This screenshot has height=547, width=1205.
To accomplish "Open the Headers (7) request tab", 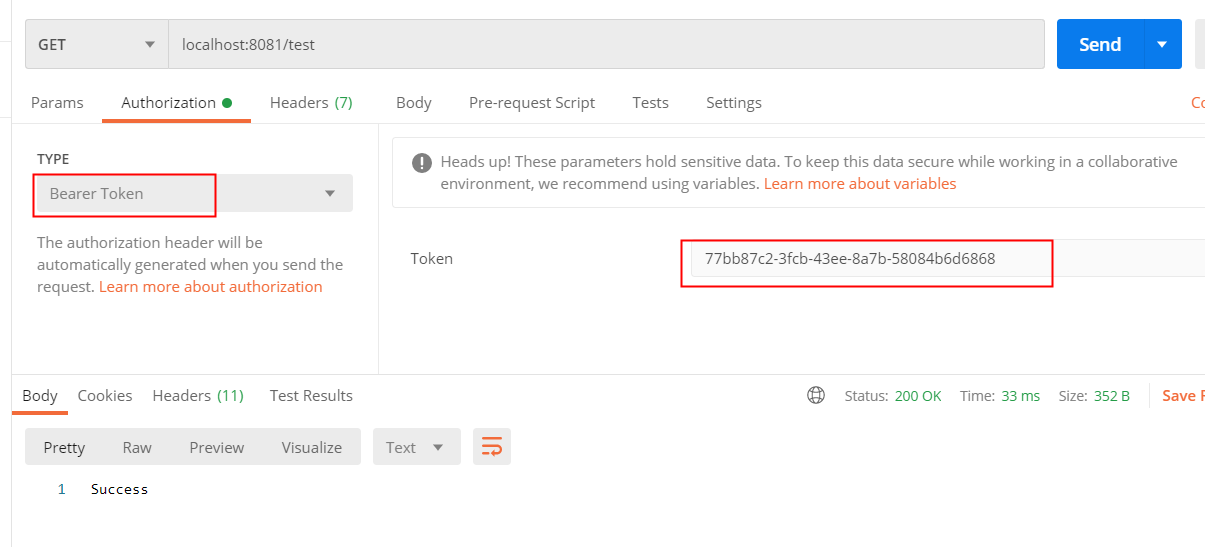I will (x=311, y=102).
